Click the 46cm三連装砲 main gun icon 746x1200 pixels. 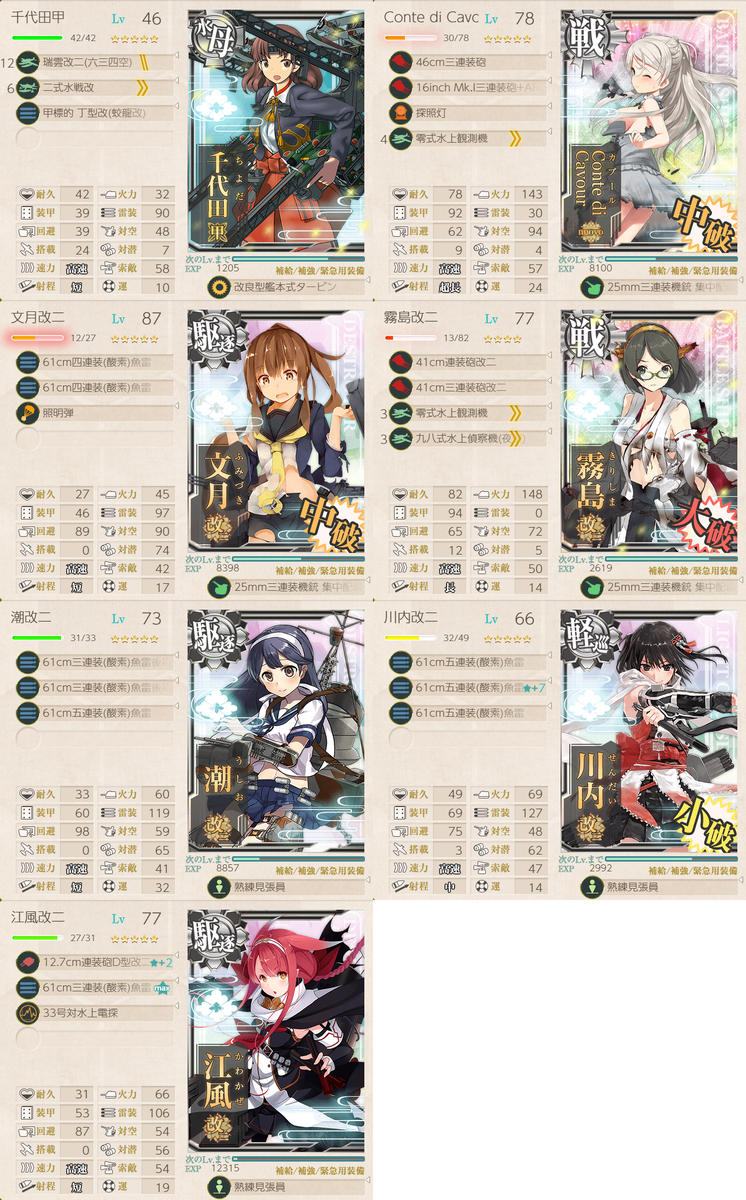[401, 62]
